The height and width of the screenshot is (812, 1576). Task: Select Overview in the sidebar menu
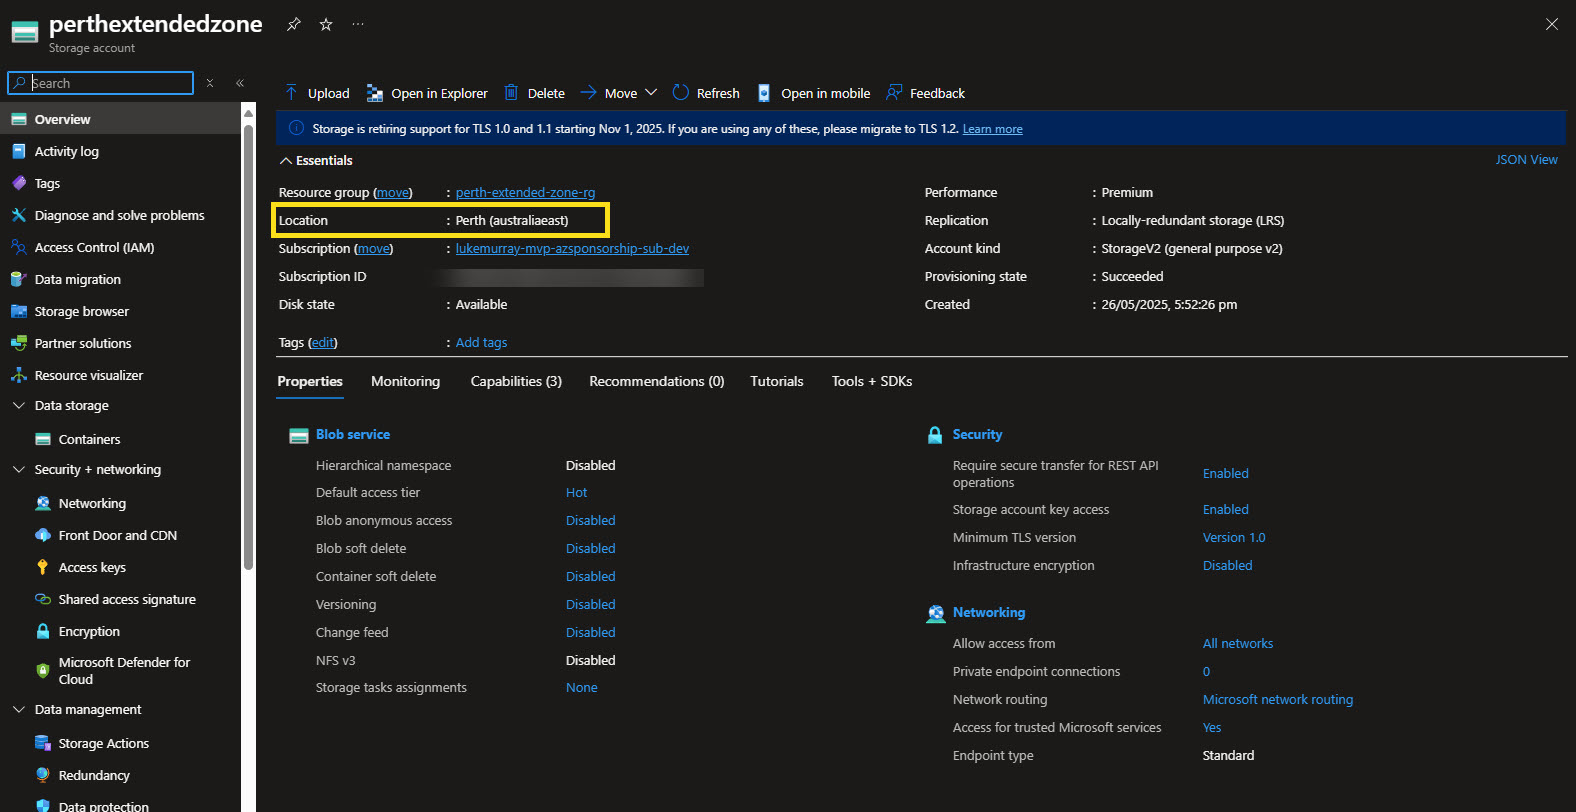120,119
